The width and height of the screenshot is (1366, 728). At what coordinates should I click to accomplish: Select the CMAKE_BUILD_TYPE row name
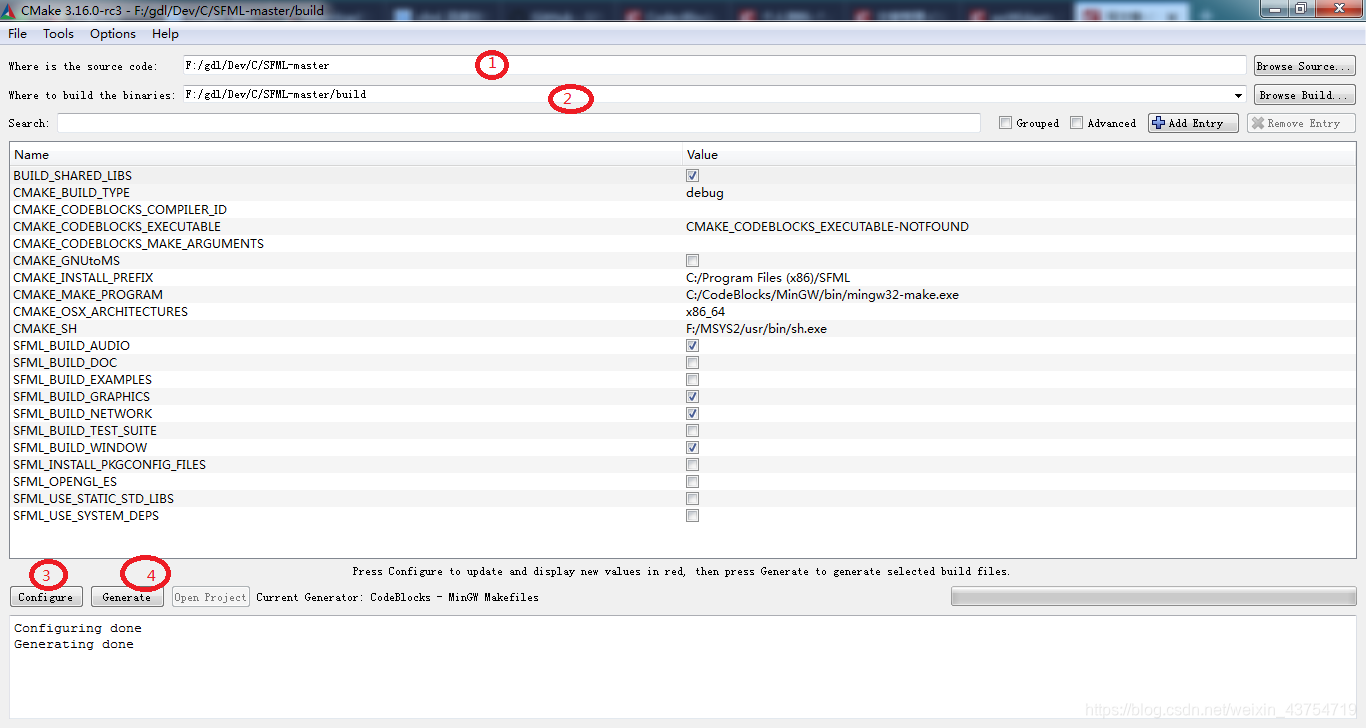point(71,193)
